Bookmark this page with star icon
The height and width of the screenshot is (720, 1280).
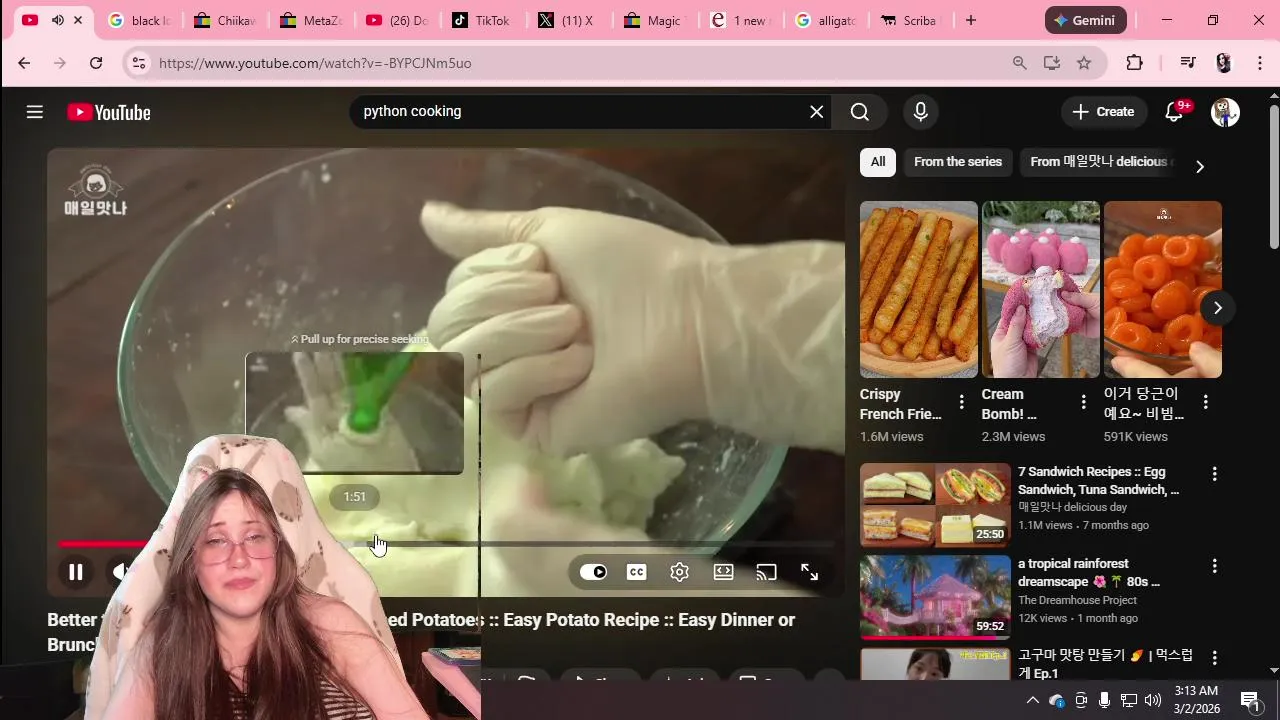[1084, 63]
